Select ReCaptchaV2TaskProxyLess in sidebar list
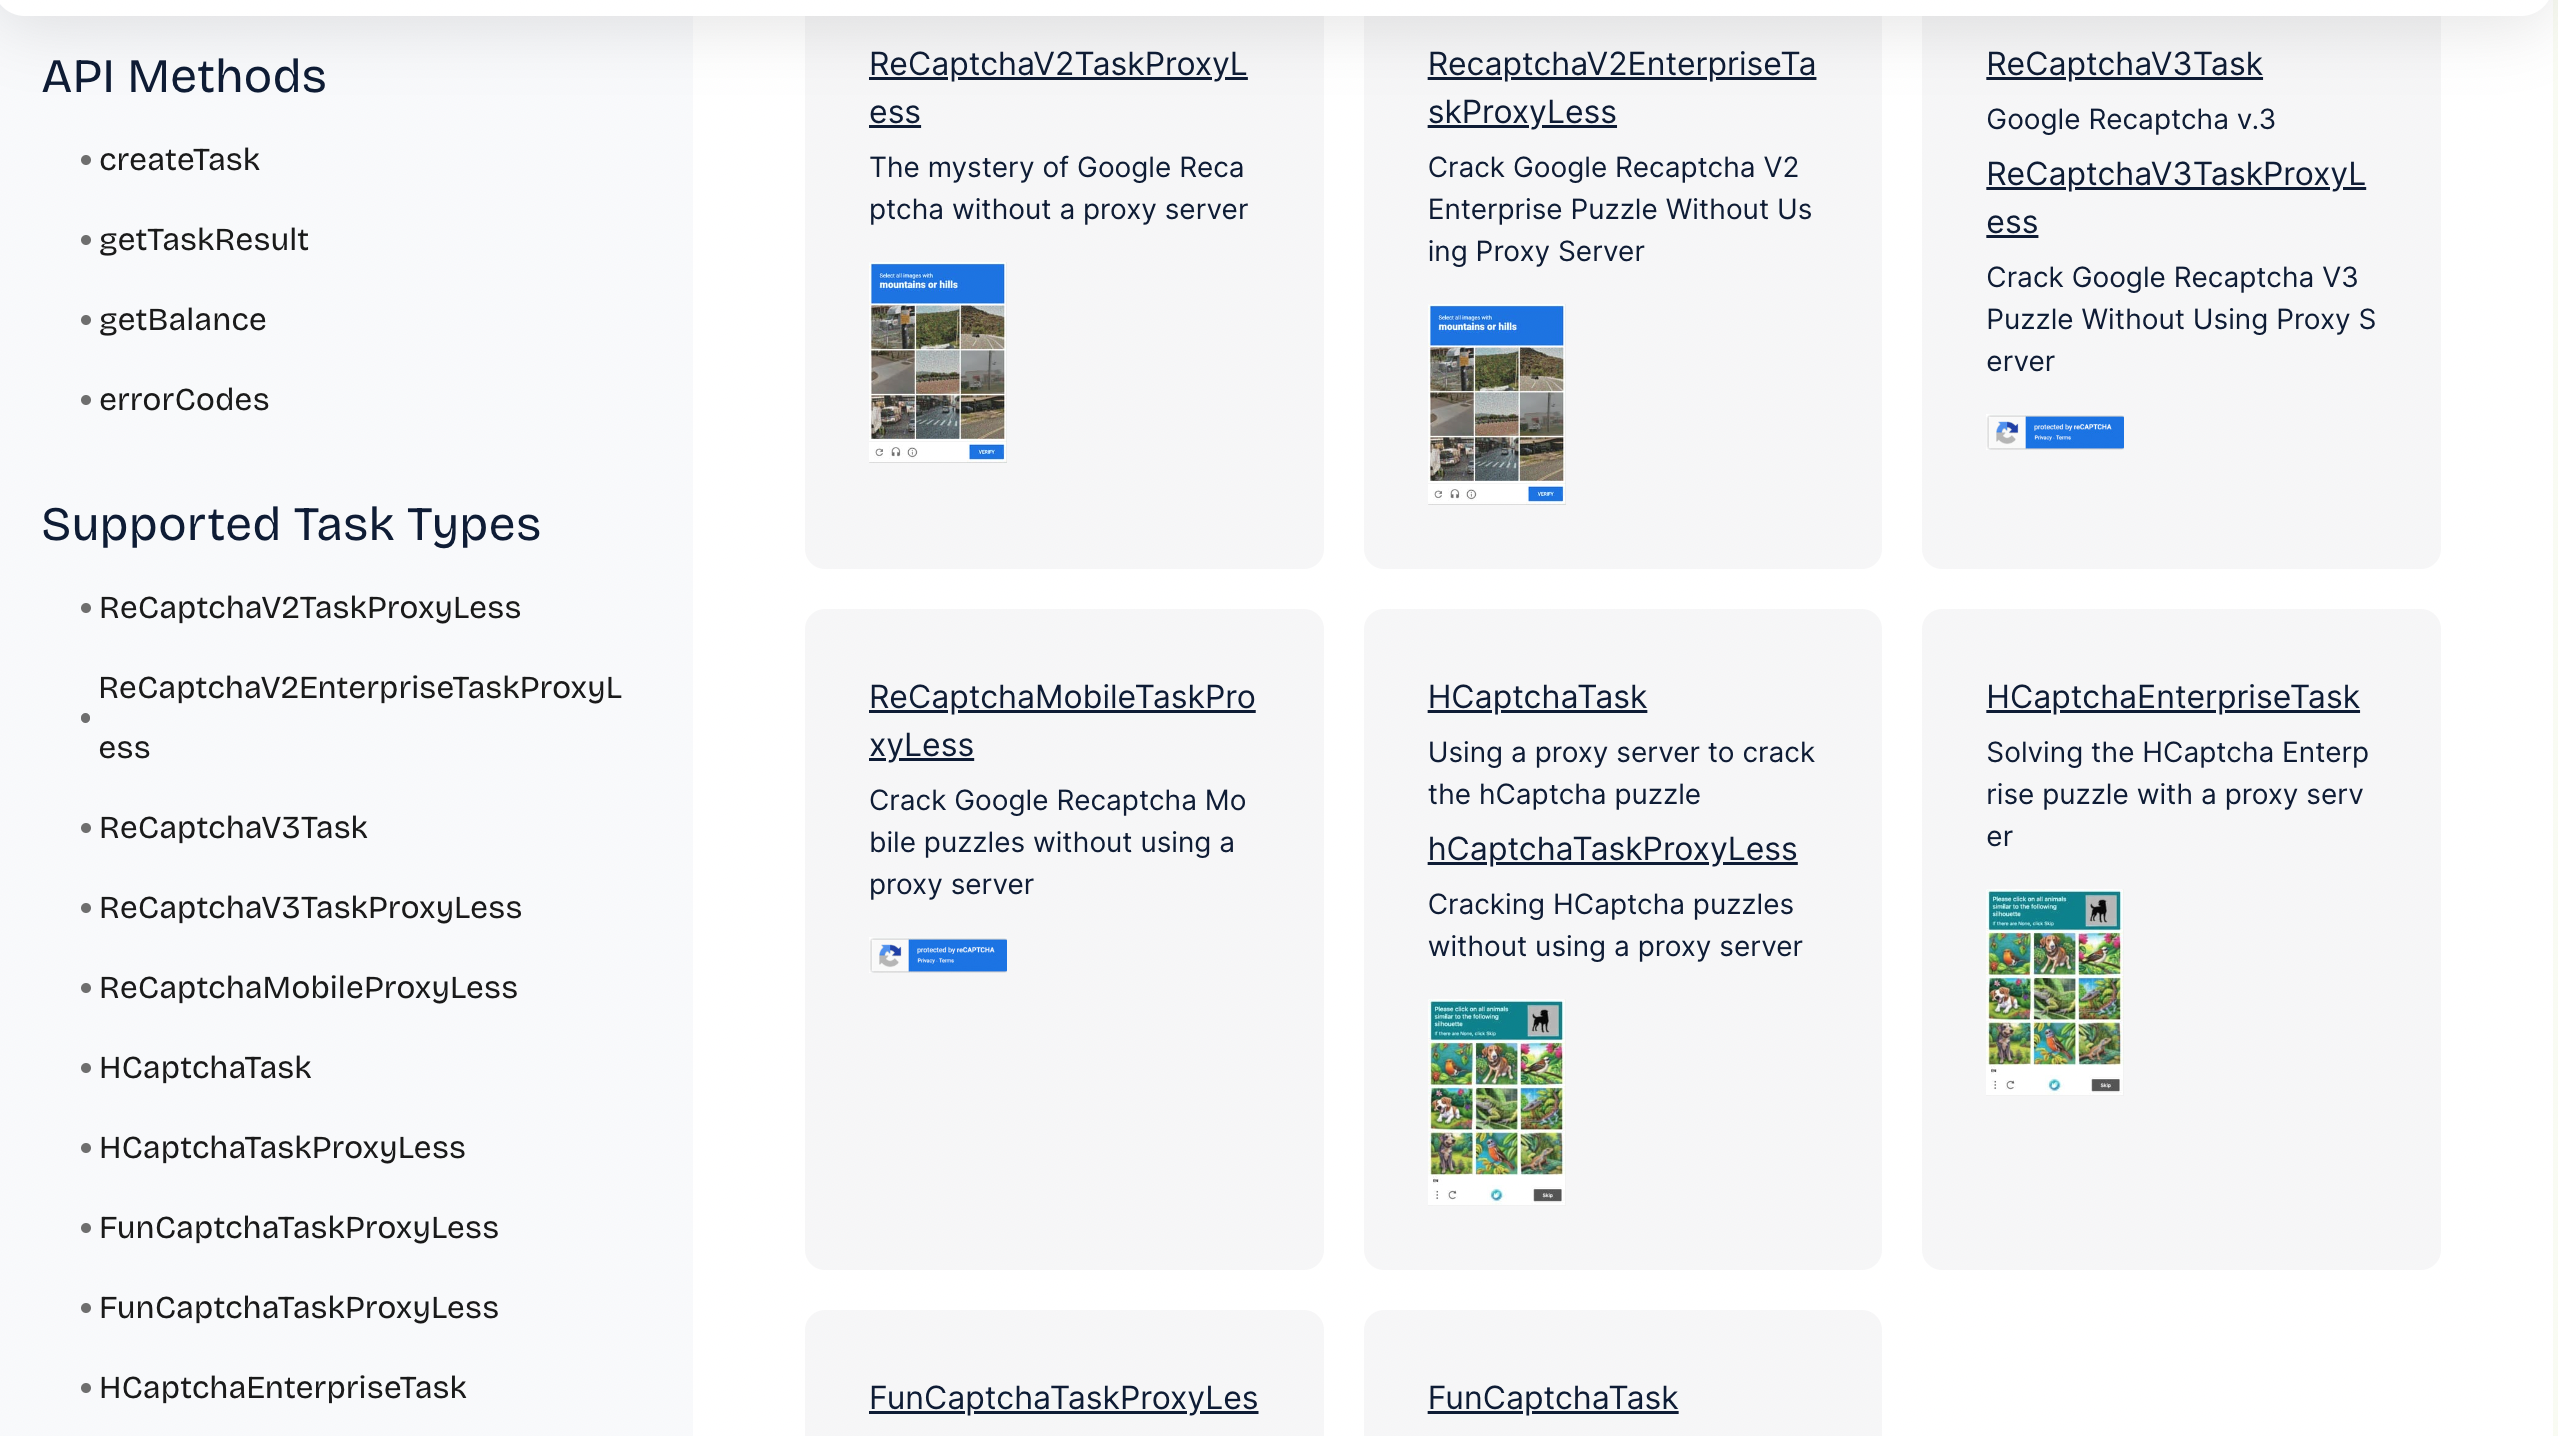Viewport: 2558px width, 1436px height. (310, 608)
